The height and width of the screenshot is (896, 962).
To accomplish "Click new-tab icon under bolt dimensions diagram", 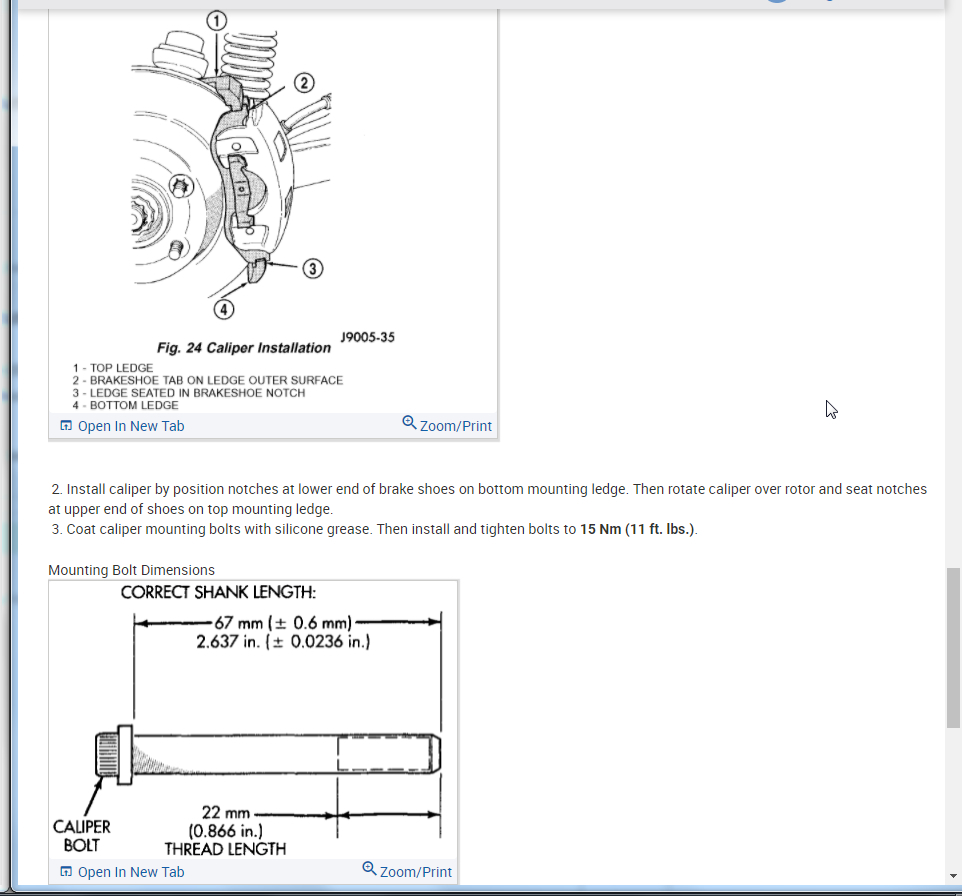I will coord(66,871).
